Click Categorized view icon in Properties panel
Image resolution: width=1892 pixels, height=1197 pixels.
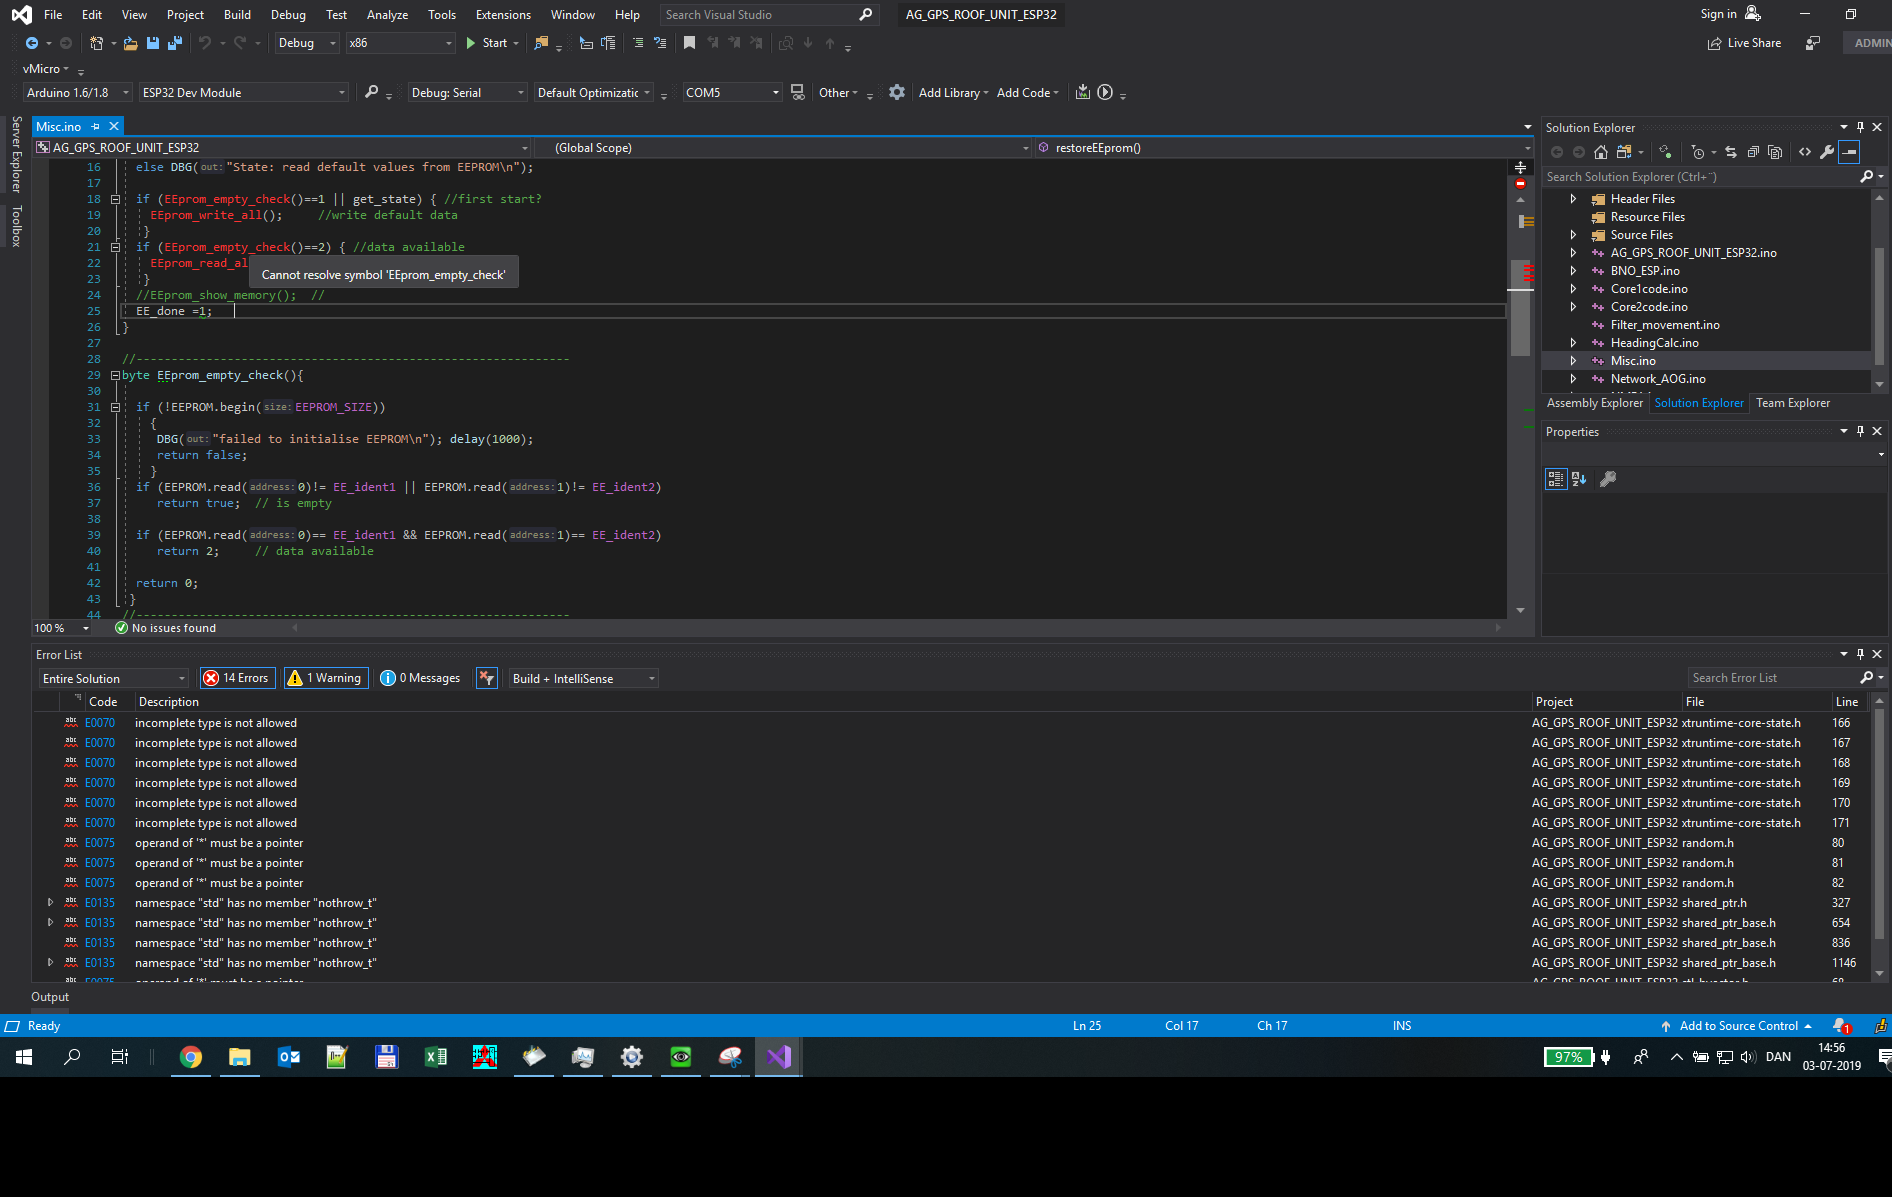(x=1556, y=479)
